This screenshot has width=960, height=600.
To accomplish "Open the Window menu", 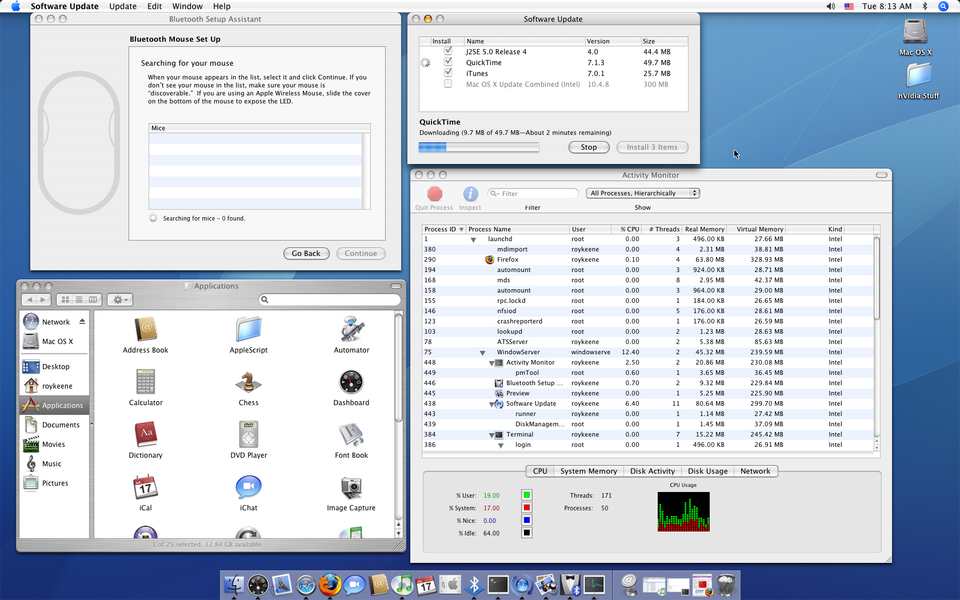I will (x=187, y=6).
